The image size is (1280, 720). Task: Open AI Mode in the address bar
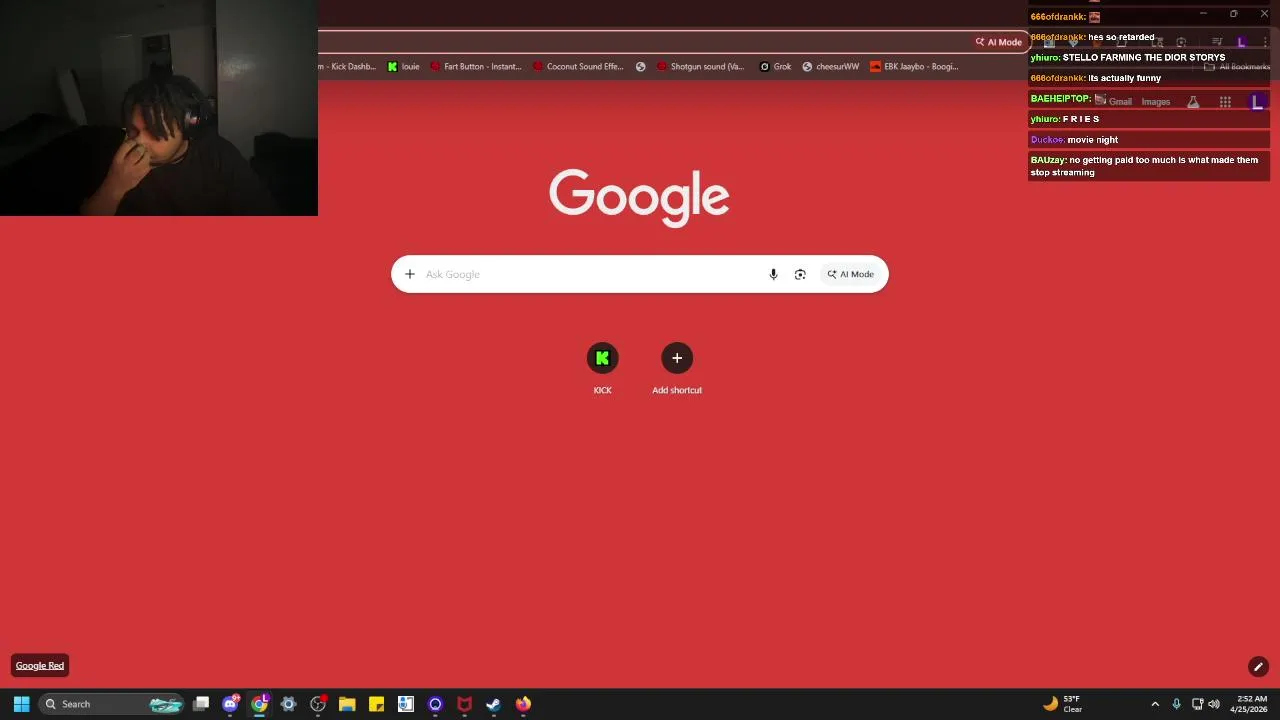click(x=999, y=42)
